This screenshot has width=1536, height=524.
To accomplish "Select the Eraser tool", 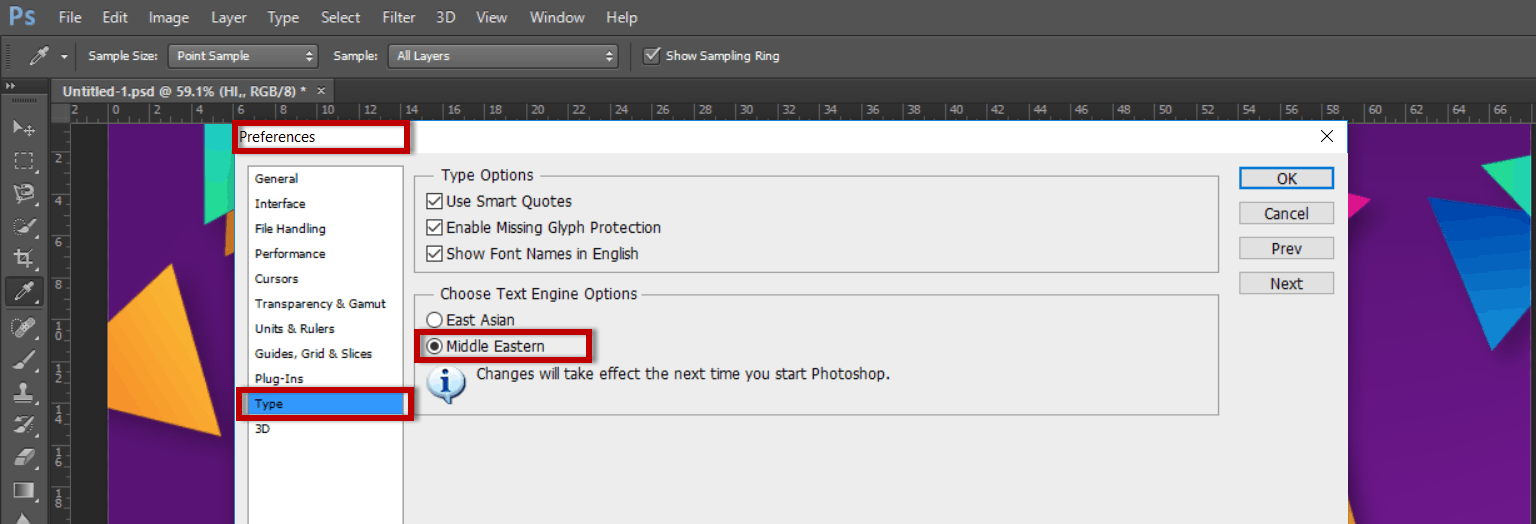I will pos(23,458).
